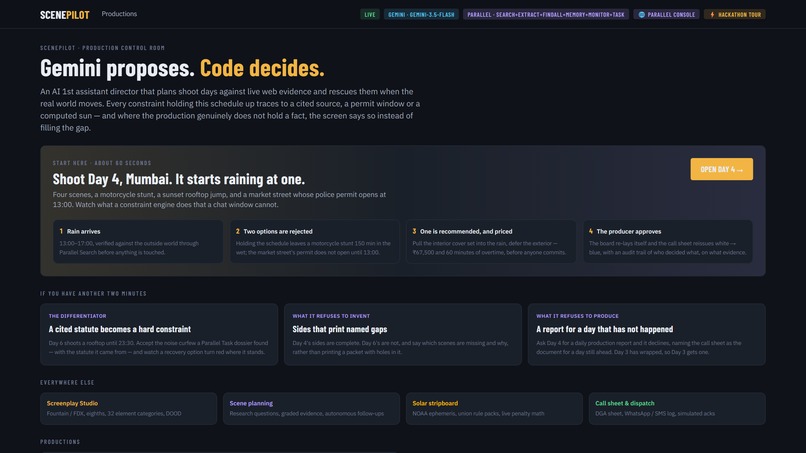Viewport: 806px width, 453px height.
Task: Select the Rain arrives step card
Action: pyautogui.click(x=138, y=242)
